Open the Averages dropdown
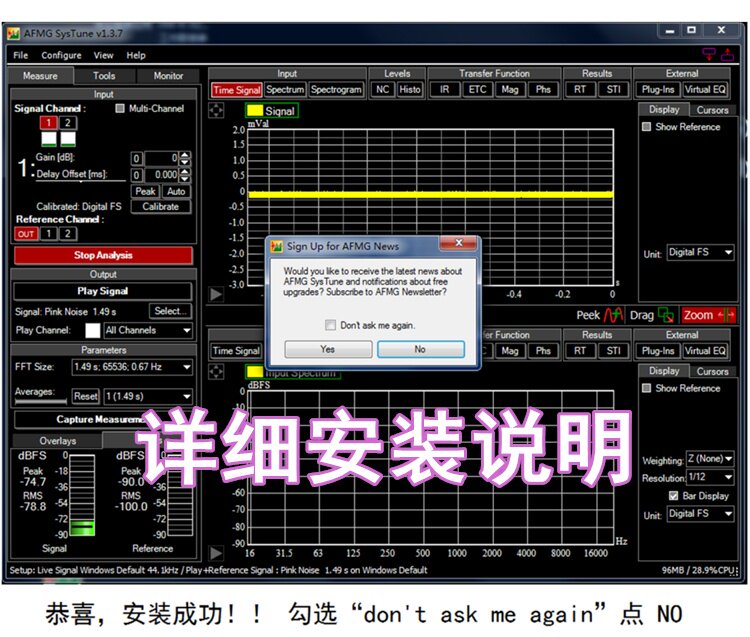Image resolution: width=750 pixels, height=637 pixels. [148, 396]
